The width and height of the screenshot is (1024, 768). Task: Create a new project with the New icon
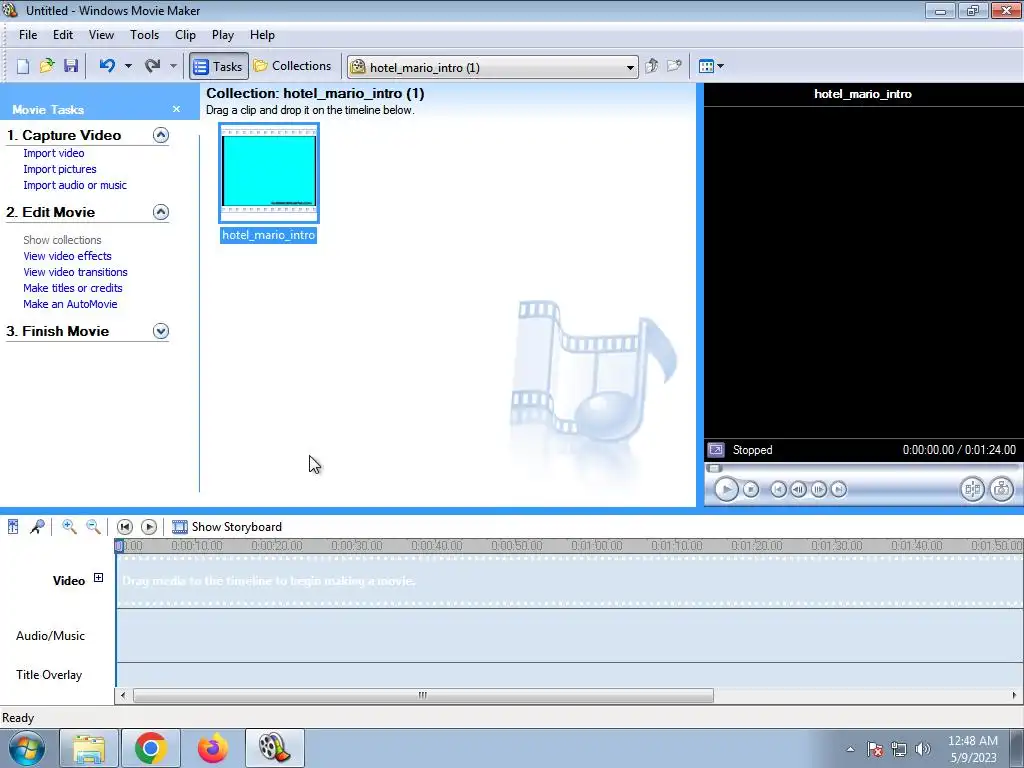tap(23, 66)
